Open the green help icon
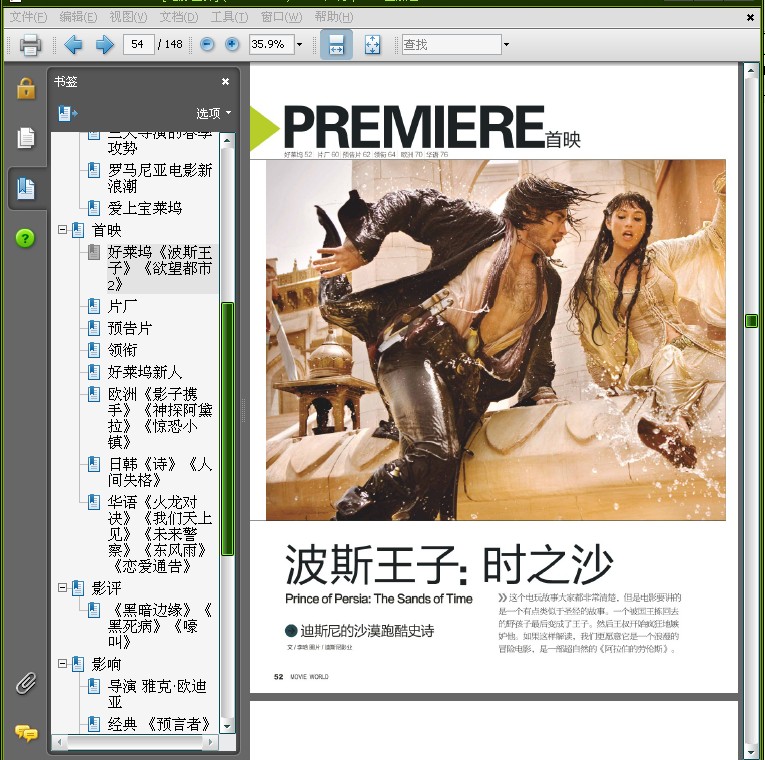 pyautogui.click(x=25, y=239)
